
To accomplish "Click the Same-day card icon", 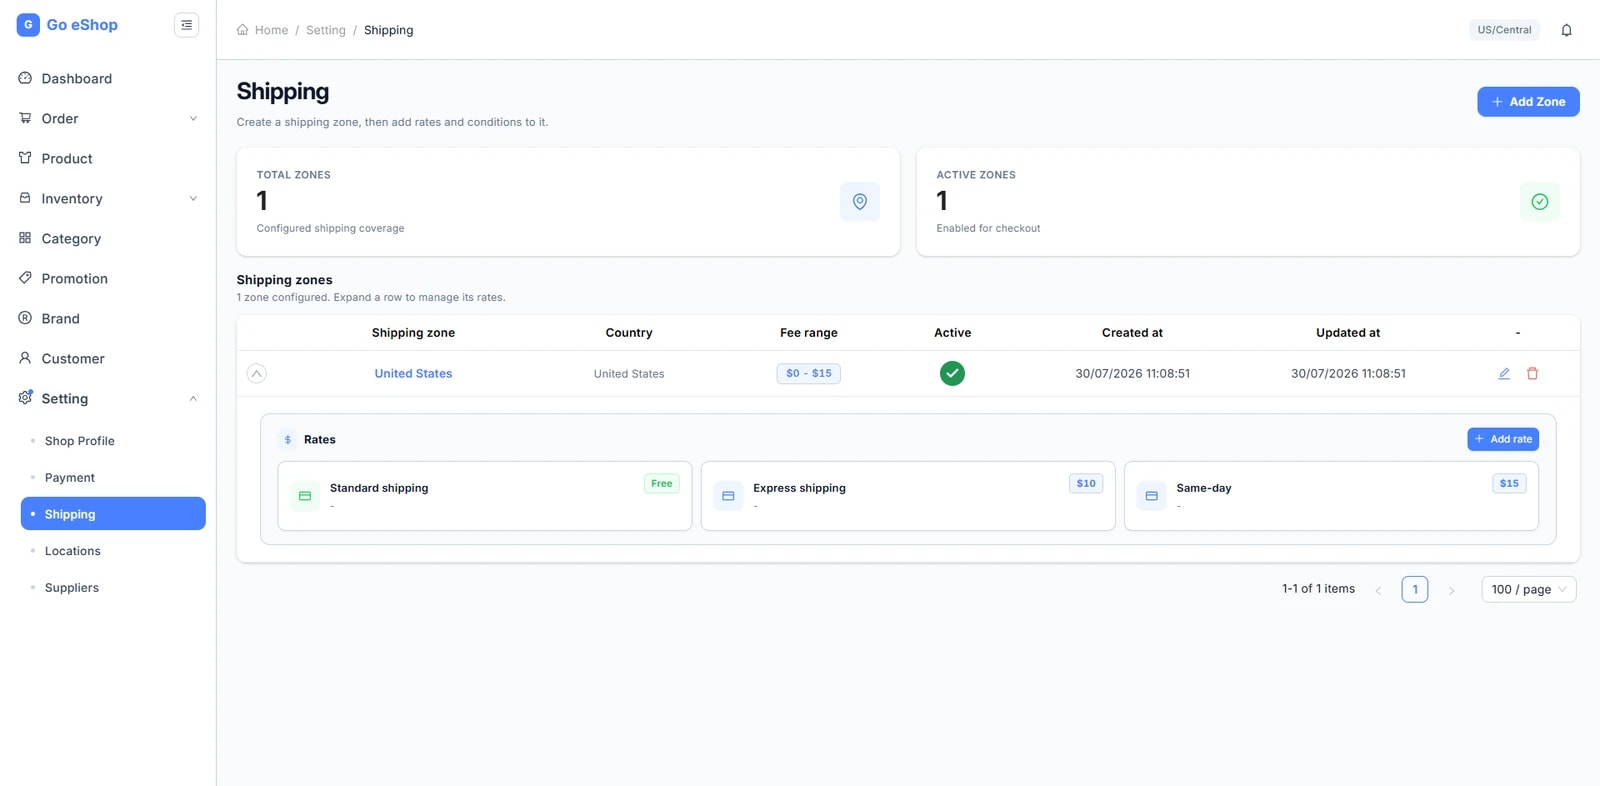I will (1151, 496).
